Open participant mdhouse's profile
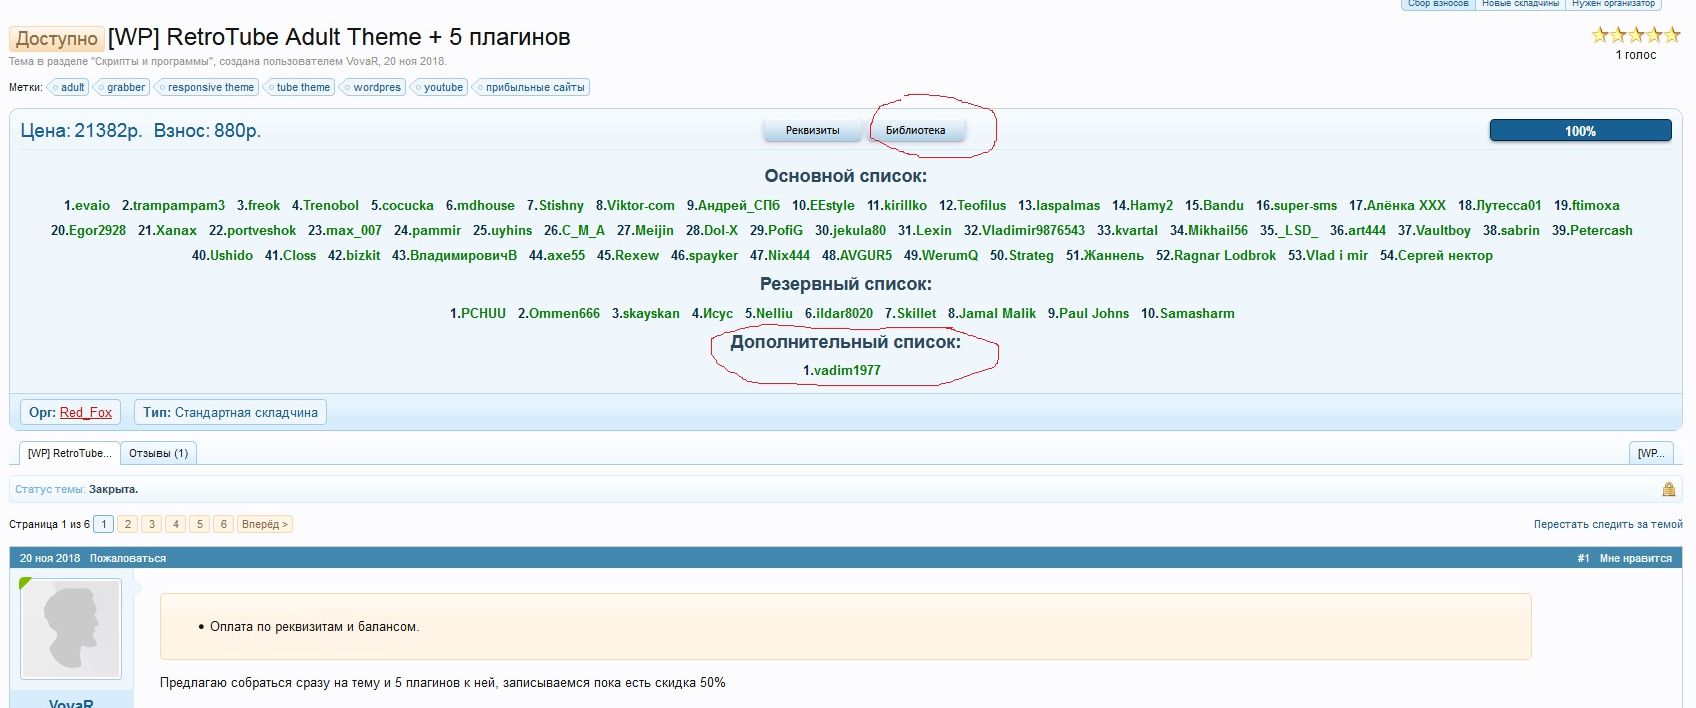This screenshot has width=1696, height=708. 486,205
